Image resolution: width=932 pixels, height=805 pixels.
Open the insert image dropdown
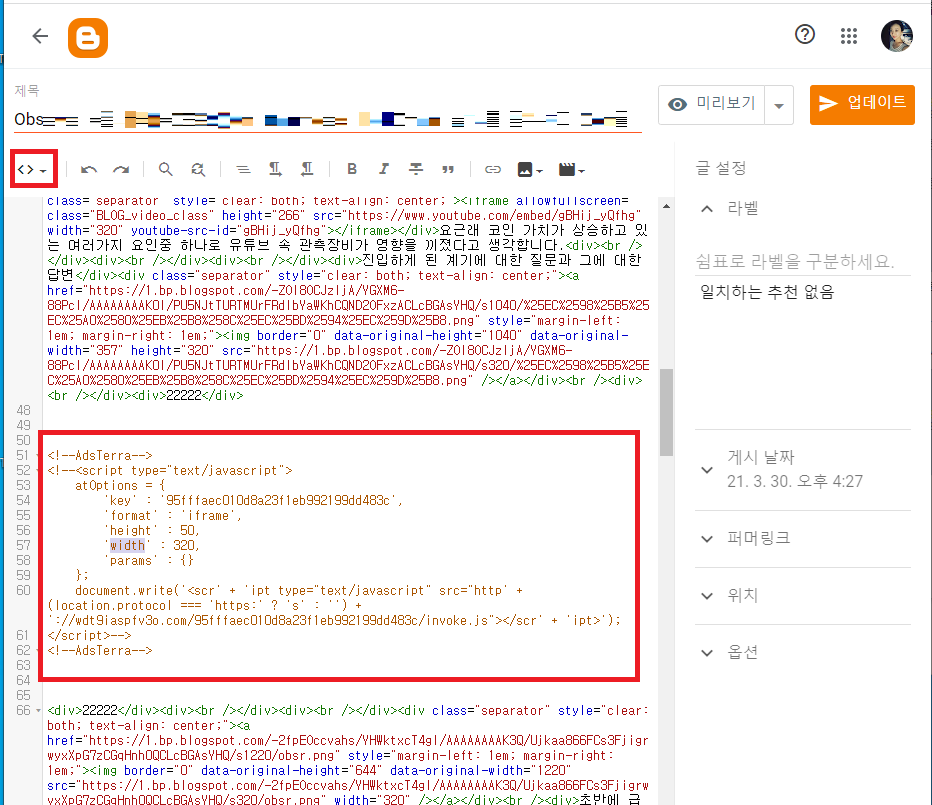[530, 169]
